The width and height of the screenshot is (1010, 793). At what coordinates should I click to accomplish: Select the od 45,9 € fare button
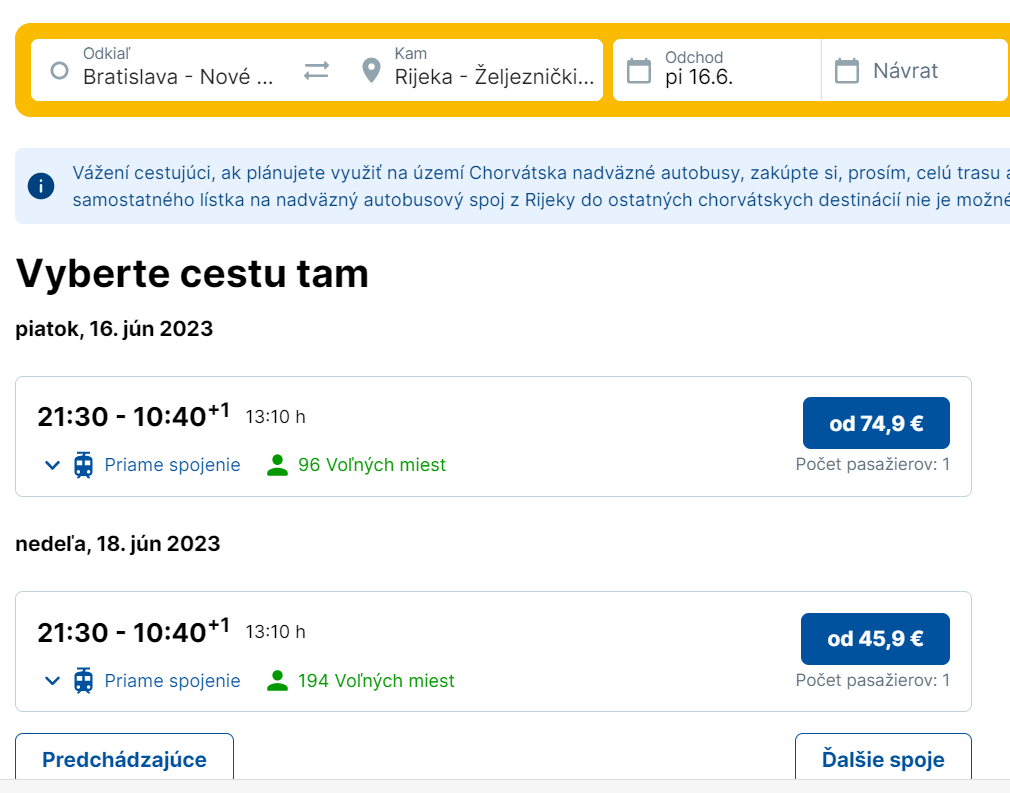[x=875, y=639]
